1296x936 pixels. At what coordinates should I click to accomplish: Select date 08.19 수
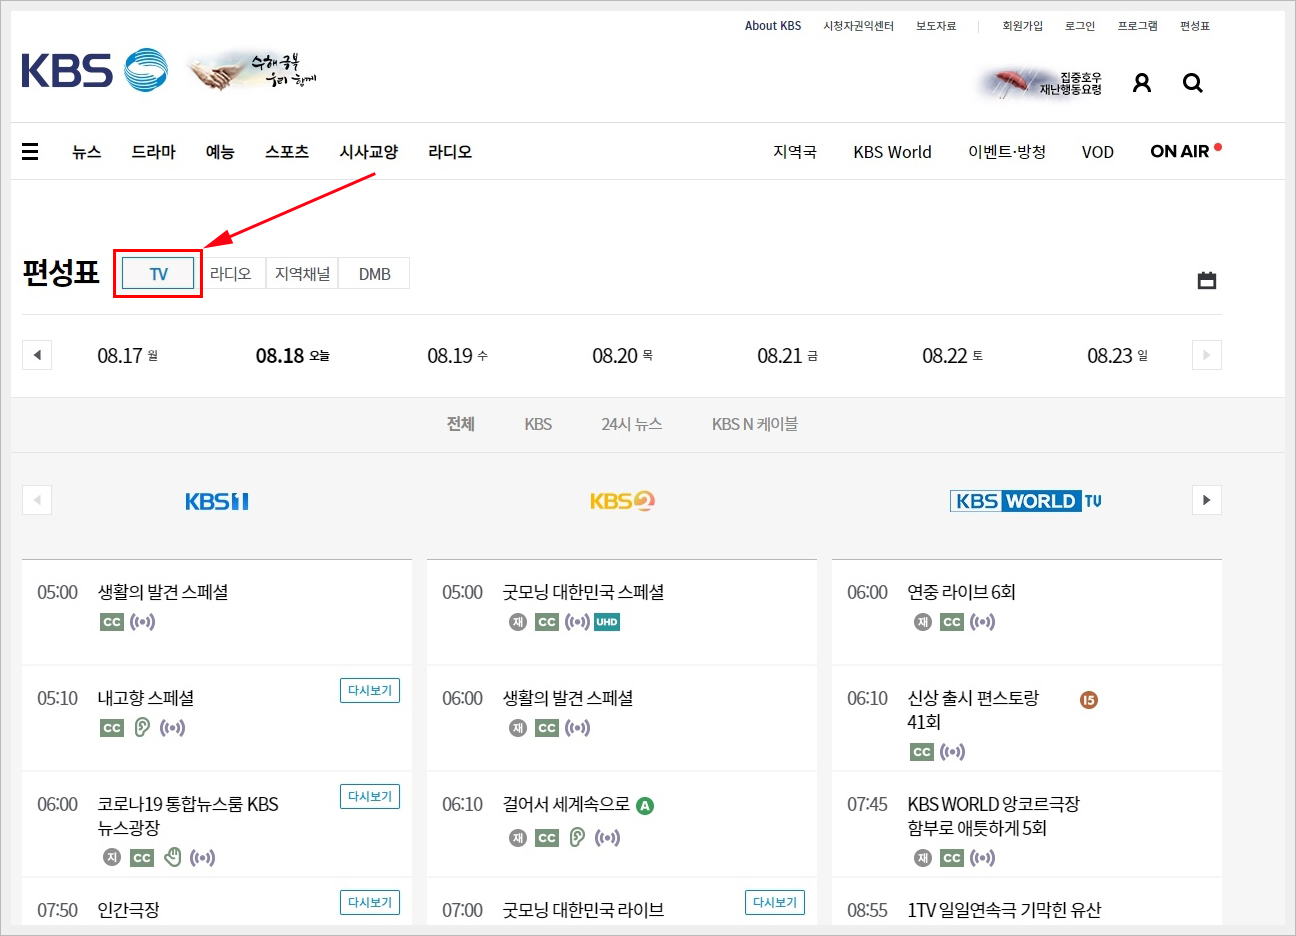point(457,356)
